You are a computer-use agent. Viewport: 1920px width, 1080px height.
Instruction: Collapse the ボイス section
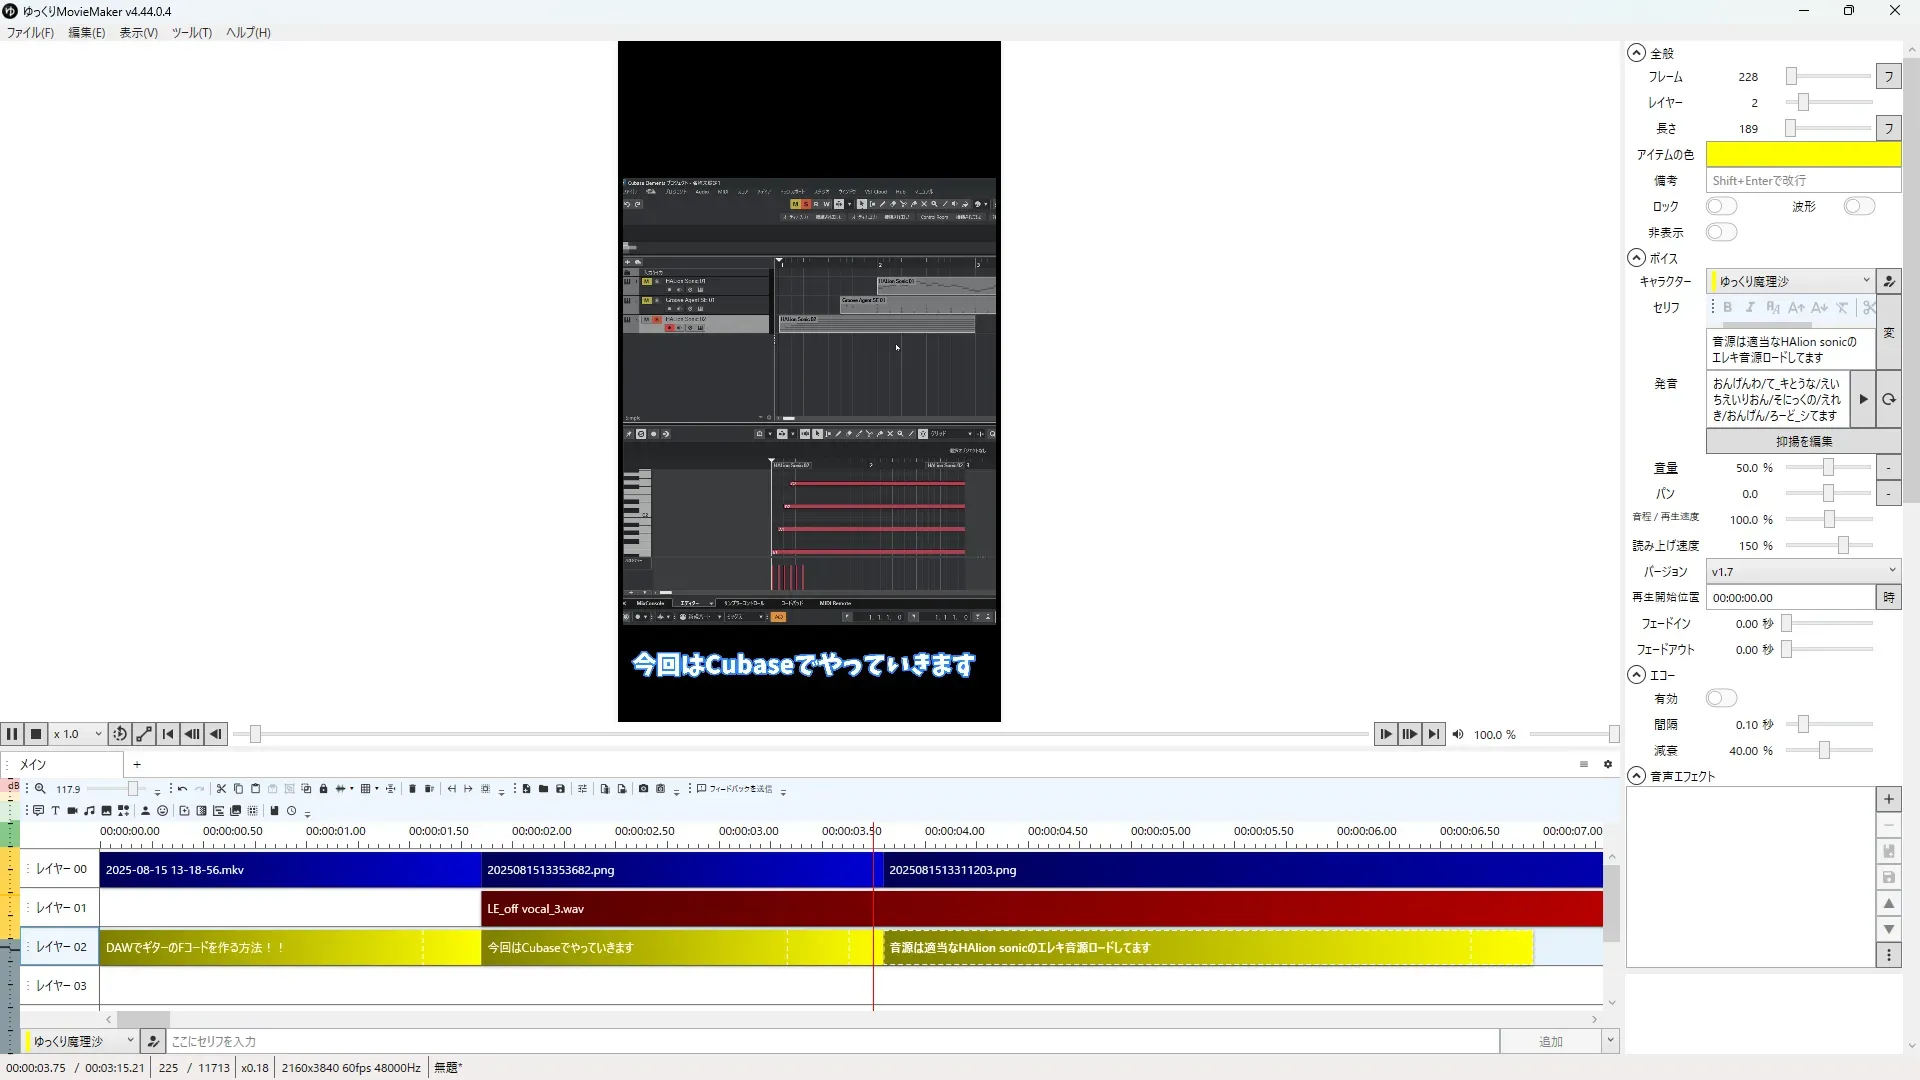(1636, 258)
